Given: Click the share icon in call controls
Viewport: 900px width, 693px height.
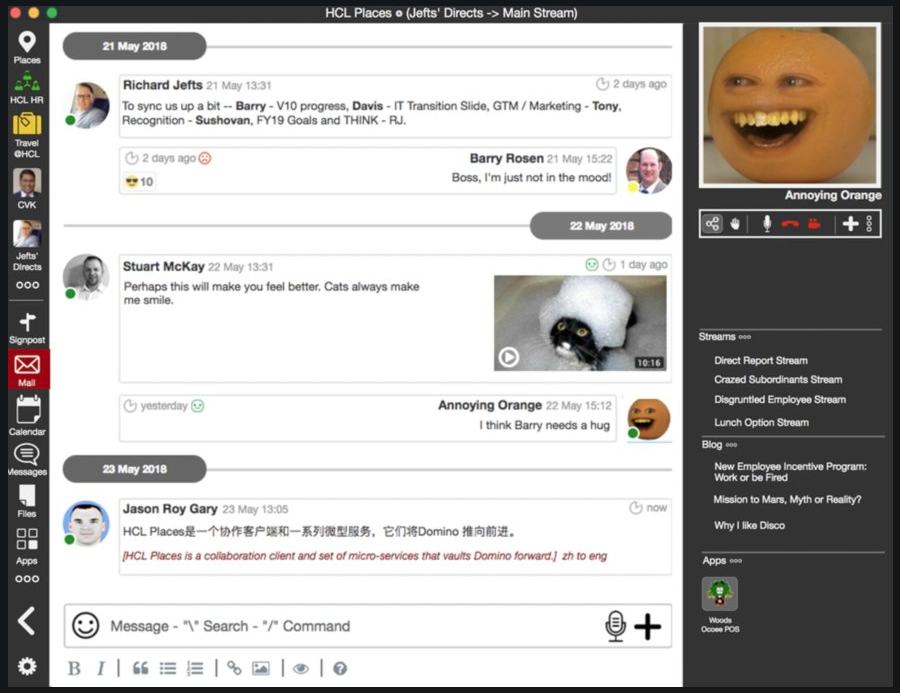Looking at the screenshot, I should tap(712, 223).
